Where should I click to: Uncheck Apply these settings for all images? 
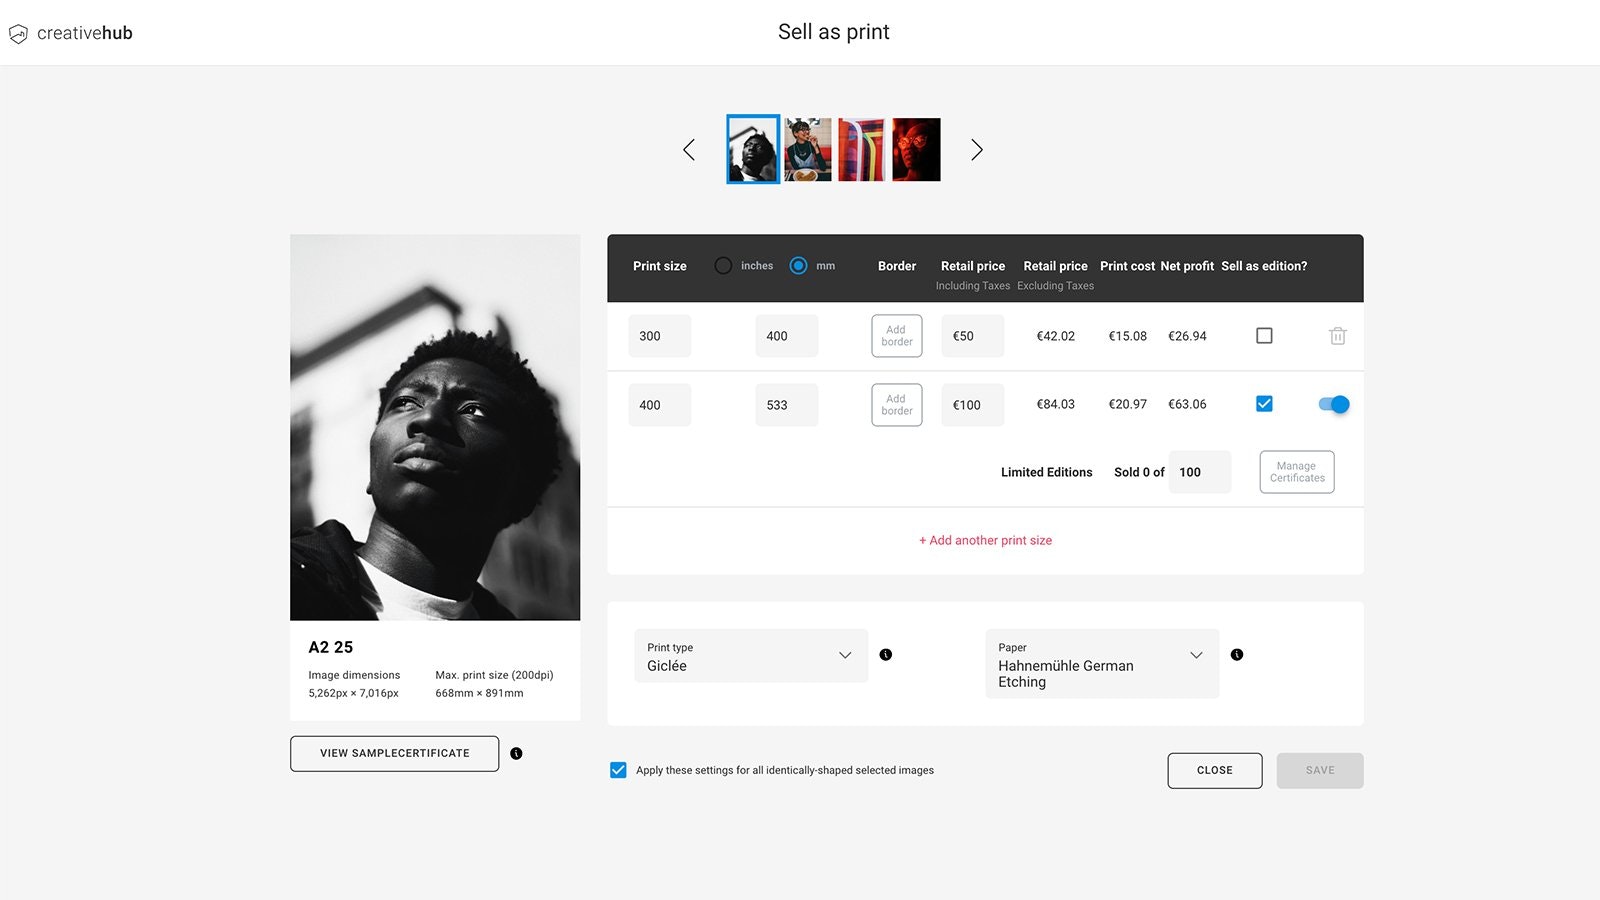[x=618, y=770]
